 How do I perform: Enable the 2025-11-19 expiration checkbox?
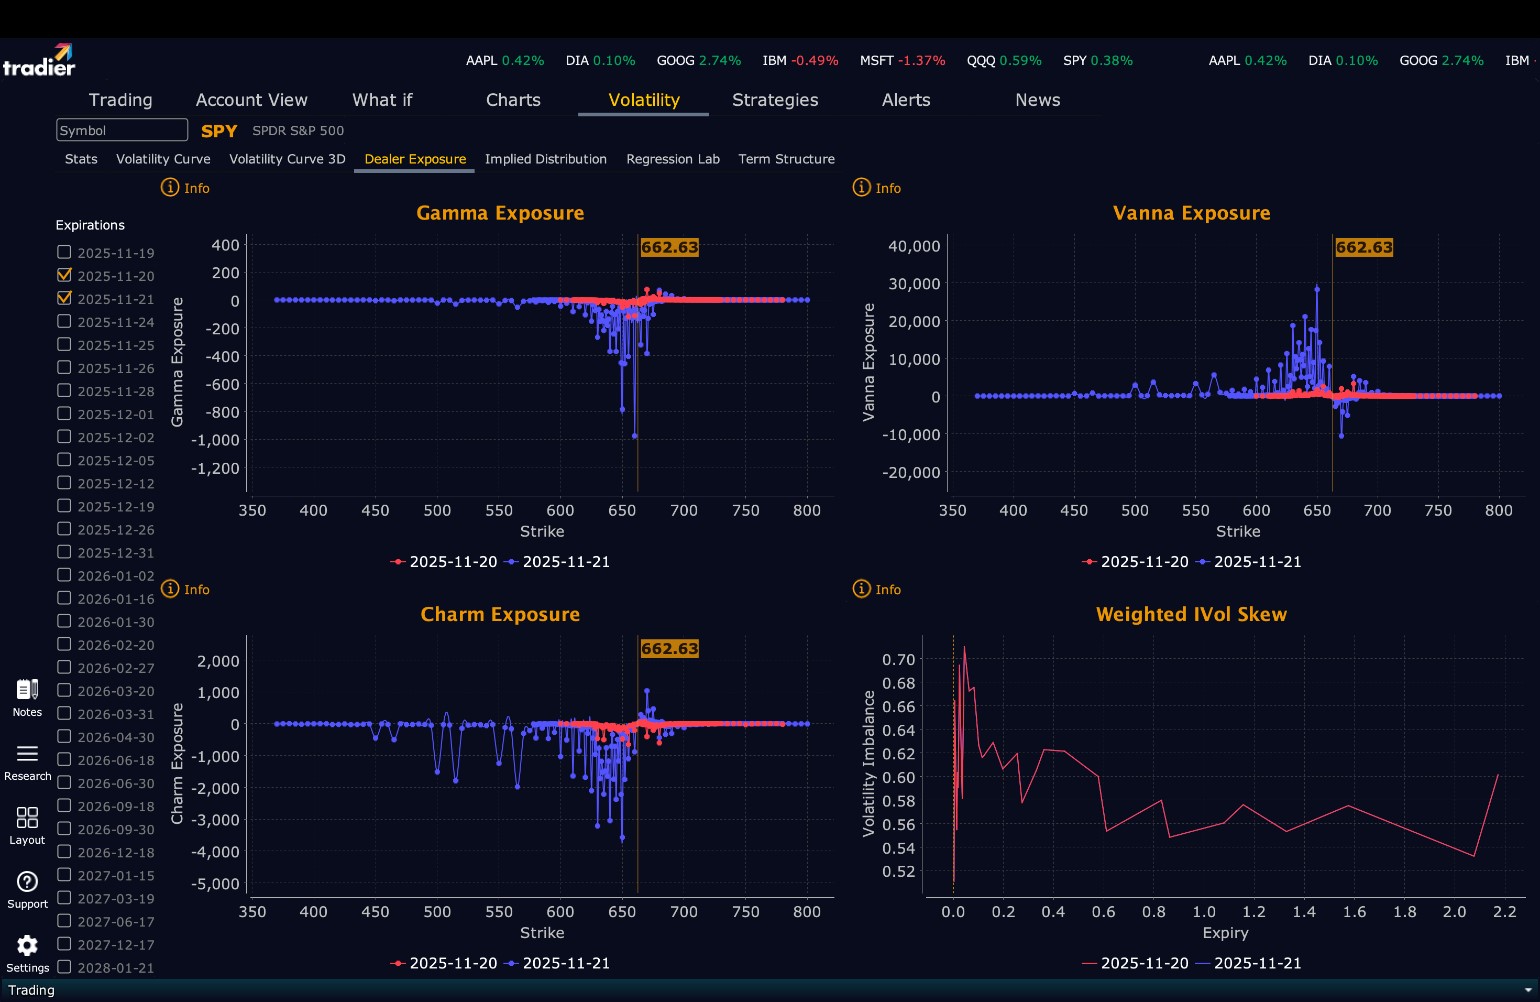point(64,252)
